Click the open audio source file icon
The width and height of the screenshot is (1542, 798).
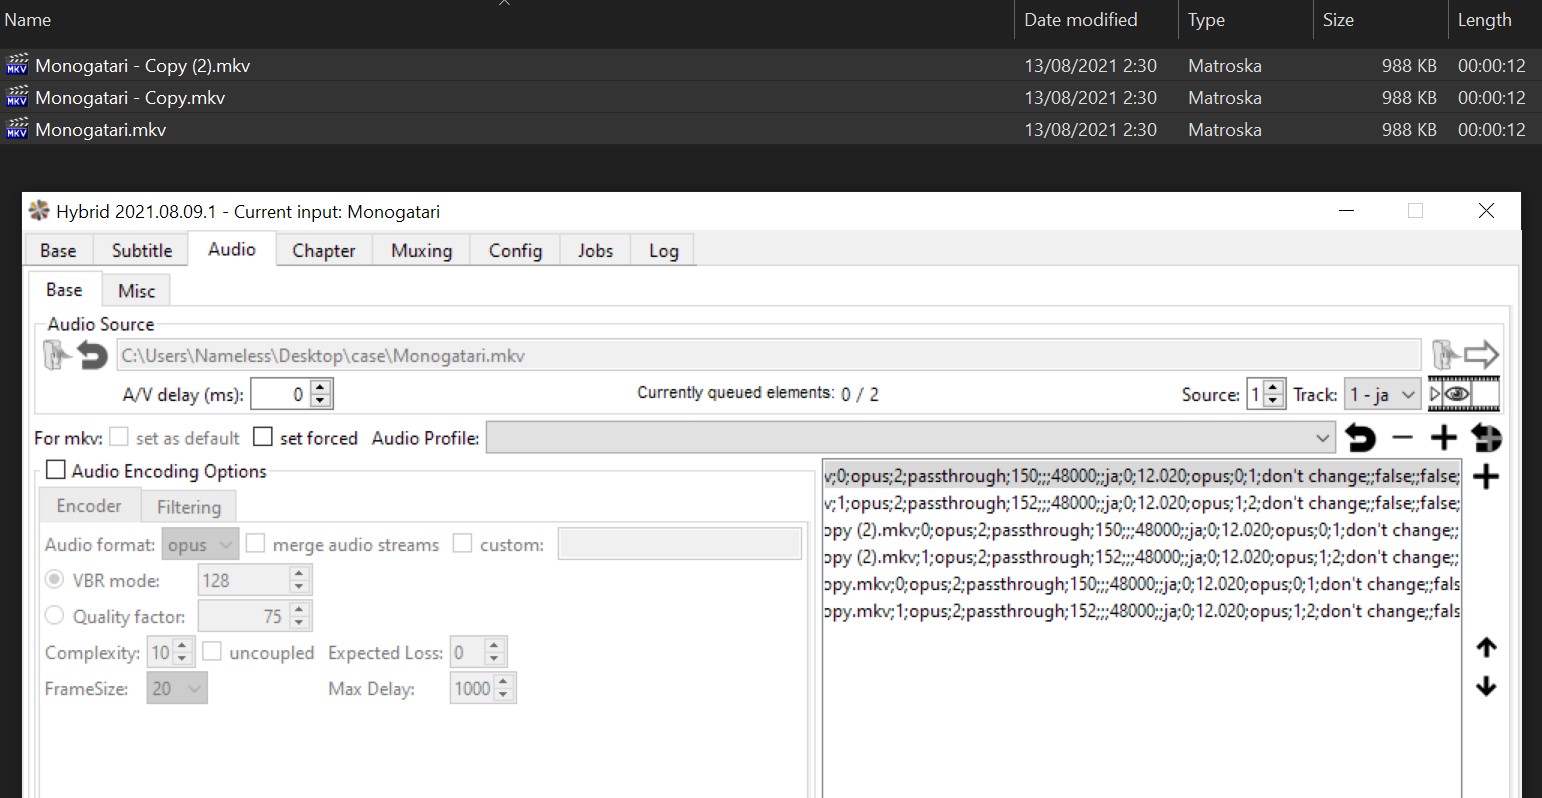[x=57, y=355]
